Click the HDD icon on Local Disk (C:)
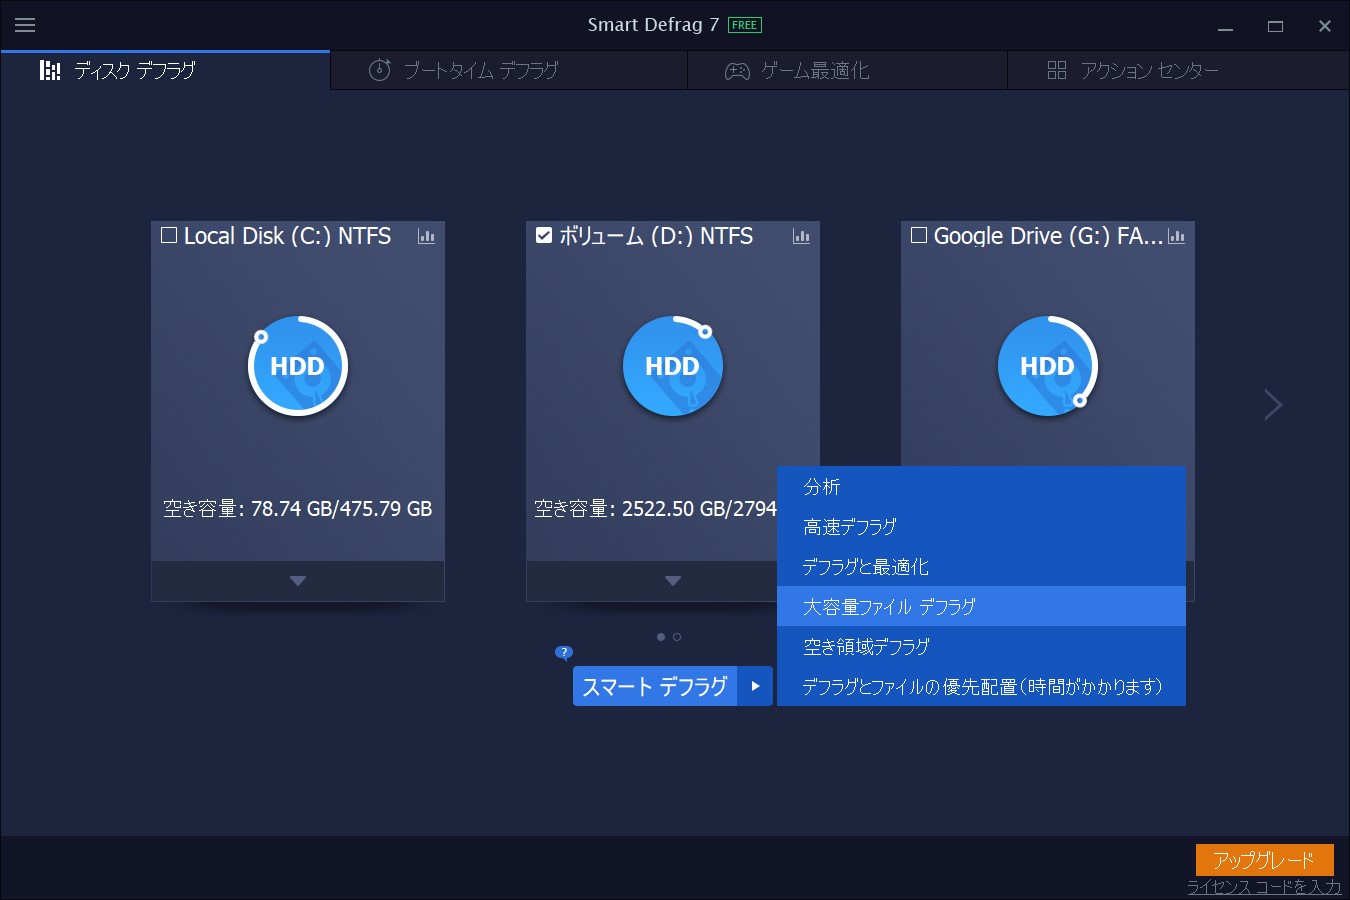 click(297, 366)
